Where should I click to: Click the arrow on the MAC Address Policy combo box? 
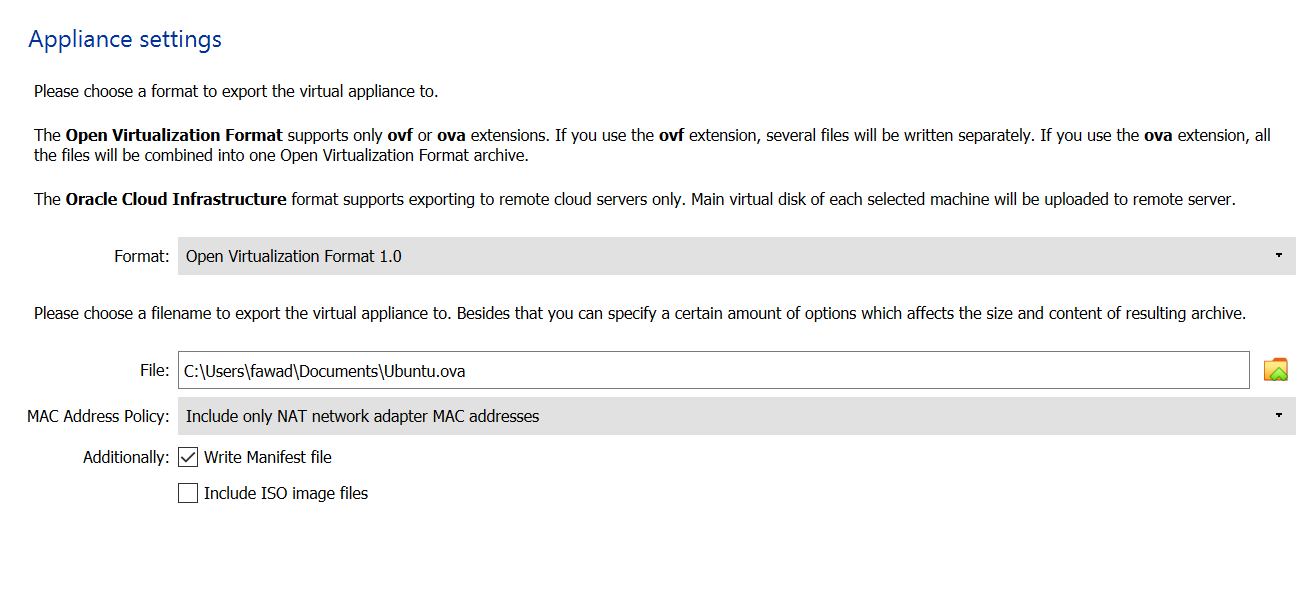[x=1279, y=416]
